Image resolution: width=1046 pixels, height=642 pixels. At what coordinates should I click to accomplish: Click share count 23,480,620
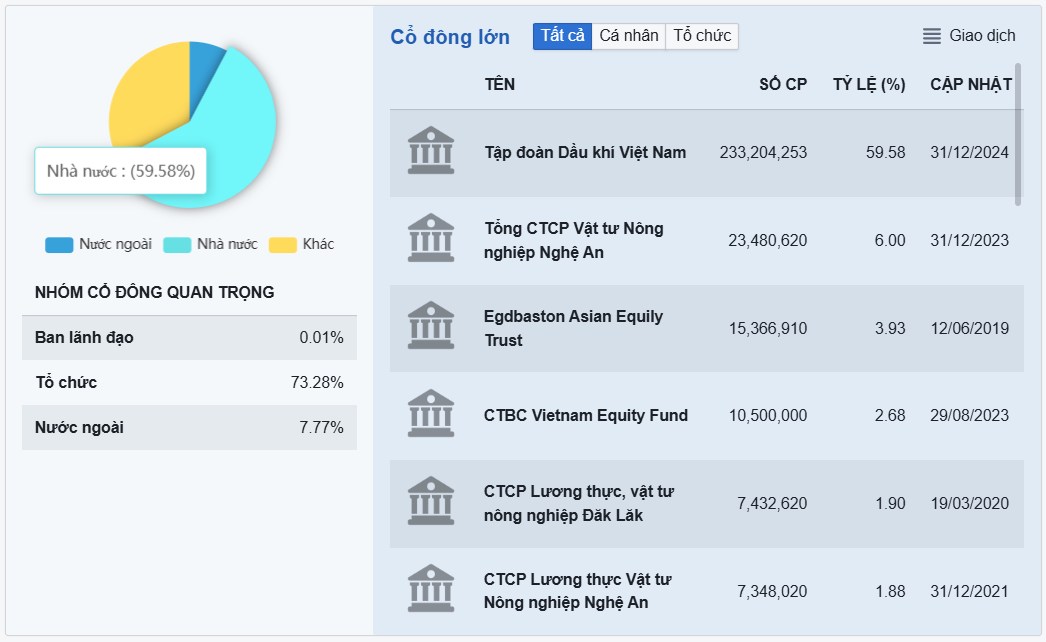(x=767, y=240)
